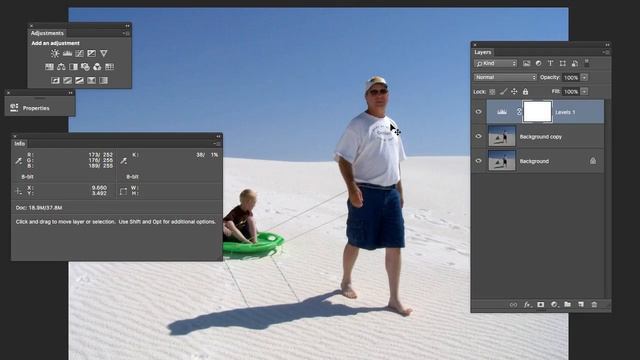Viewport: 640px width, 360px height.
Task: Select the Levels 1 layer mask thumbnail
Action: click(x=537, y=111)
